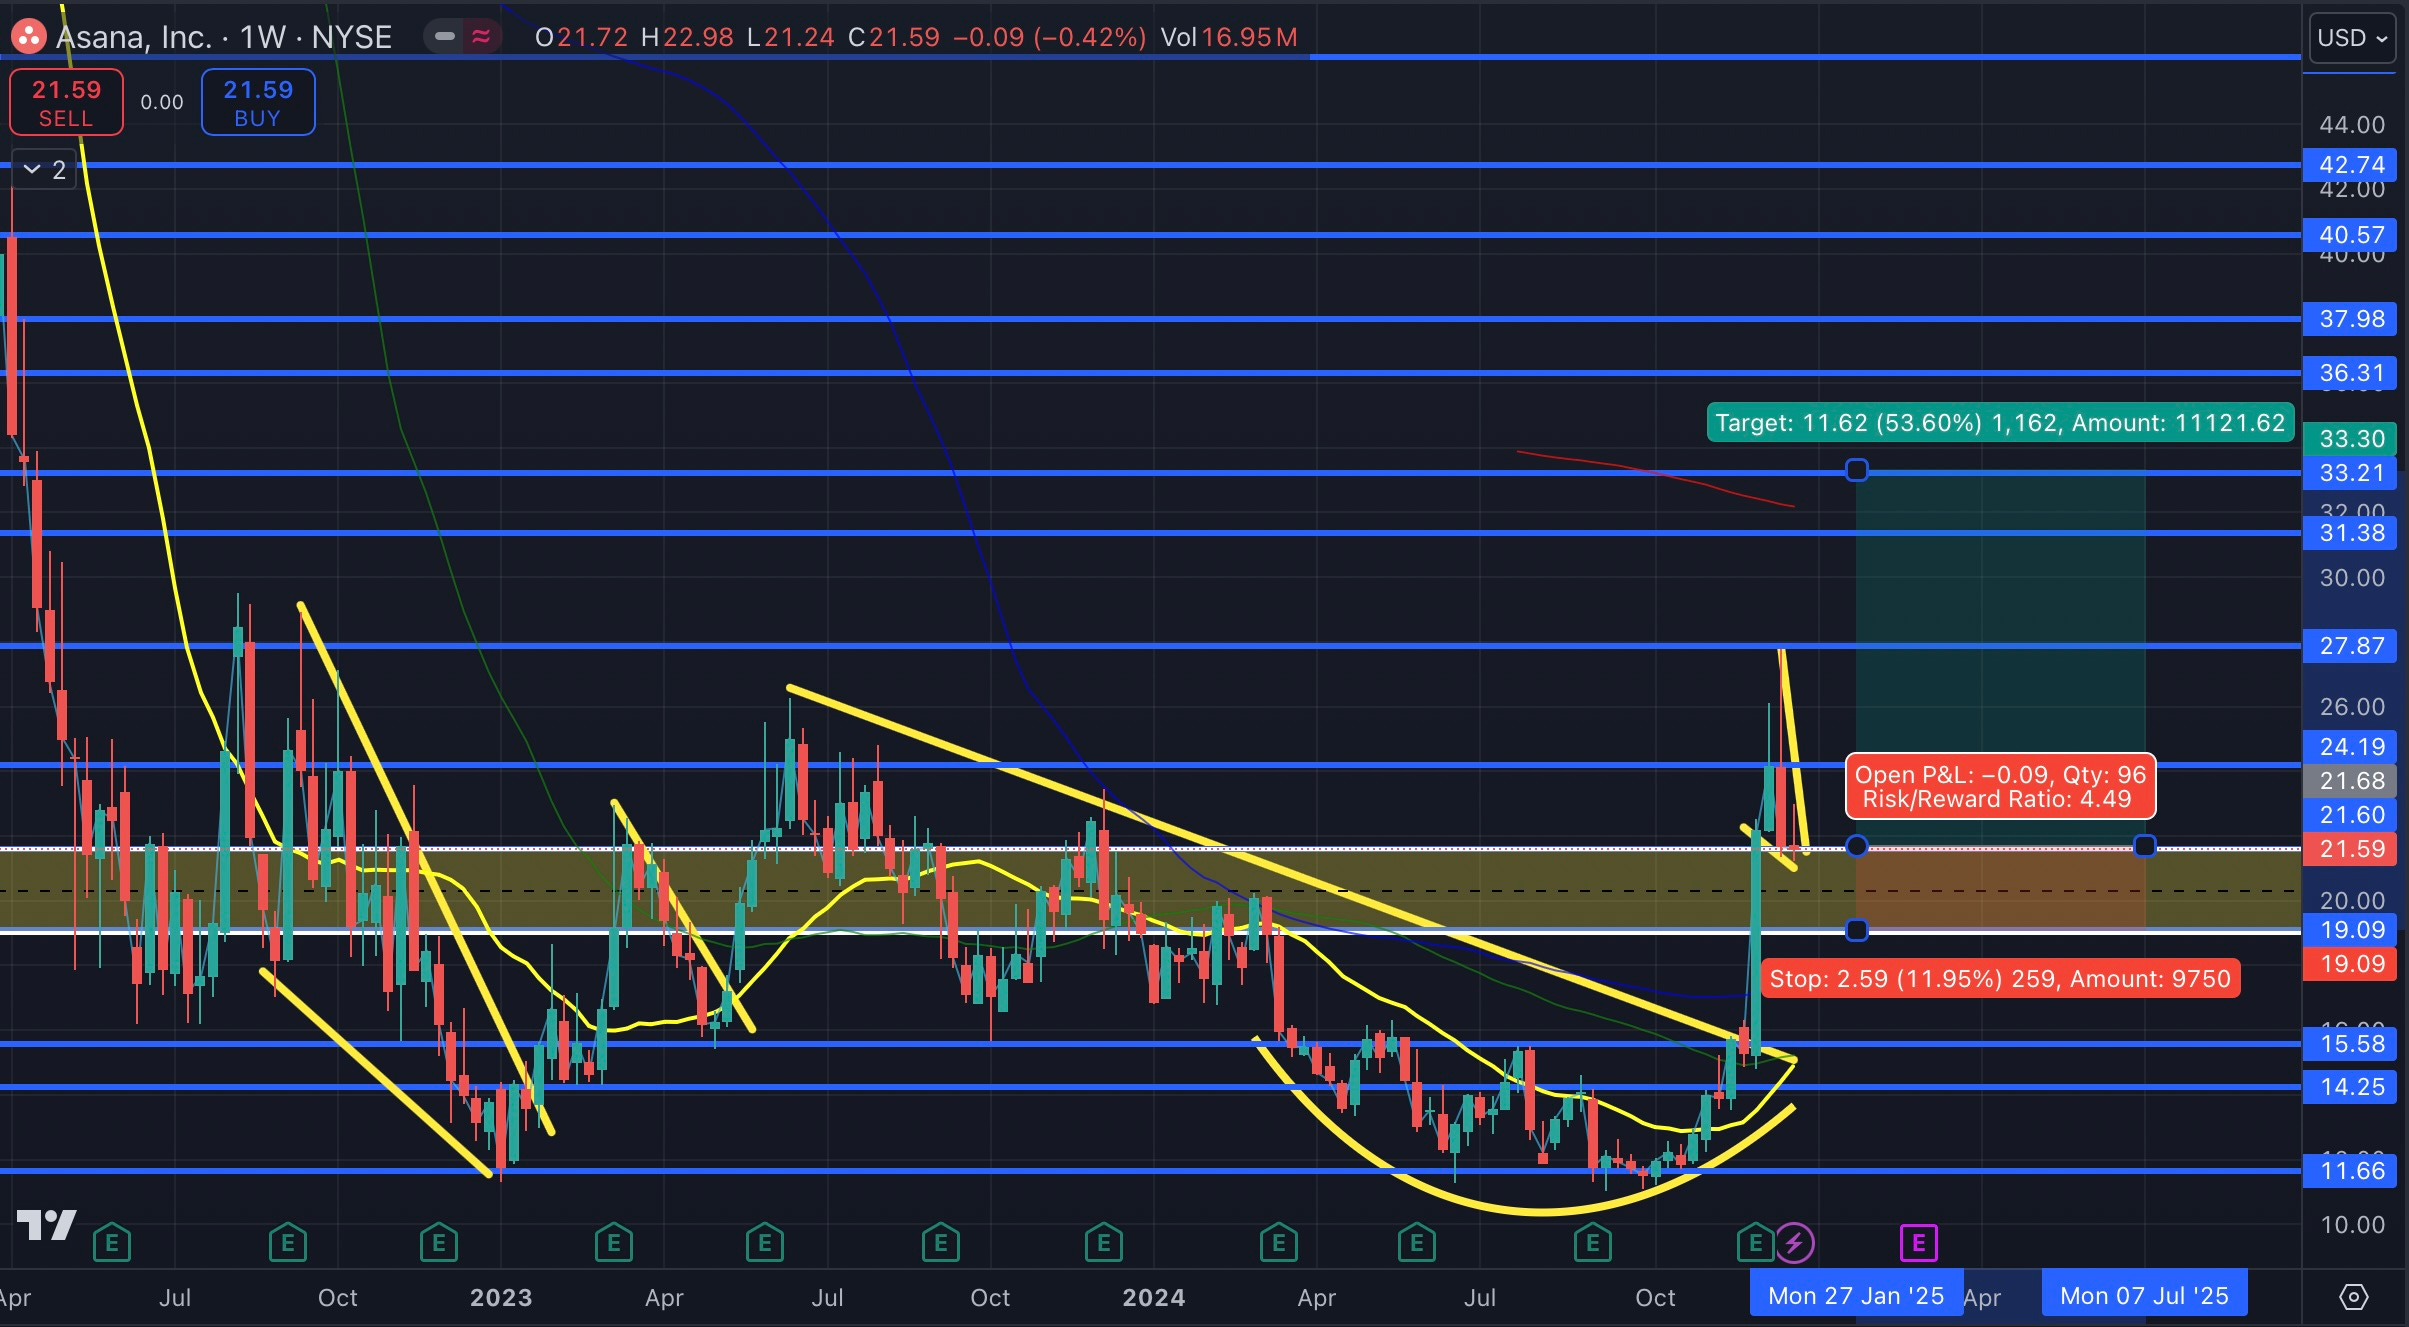
Task: Click the Asana red logo icon
Action: click(28, 37)
